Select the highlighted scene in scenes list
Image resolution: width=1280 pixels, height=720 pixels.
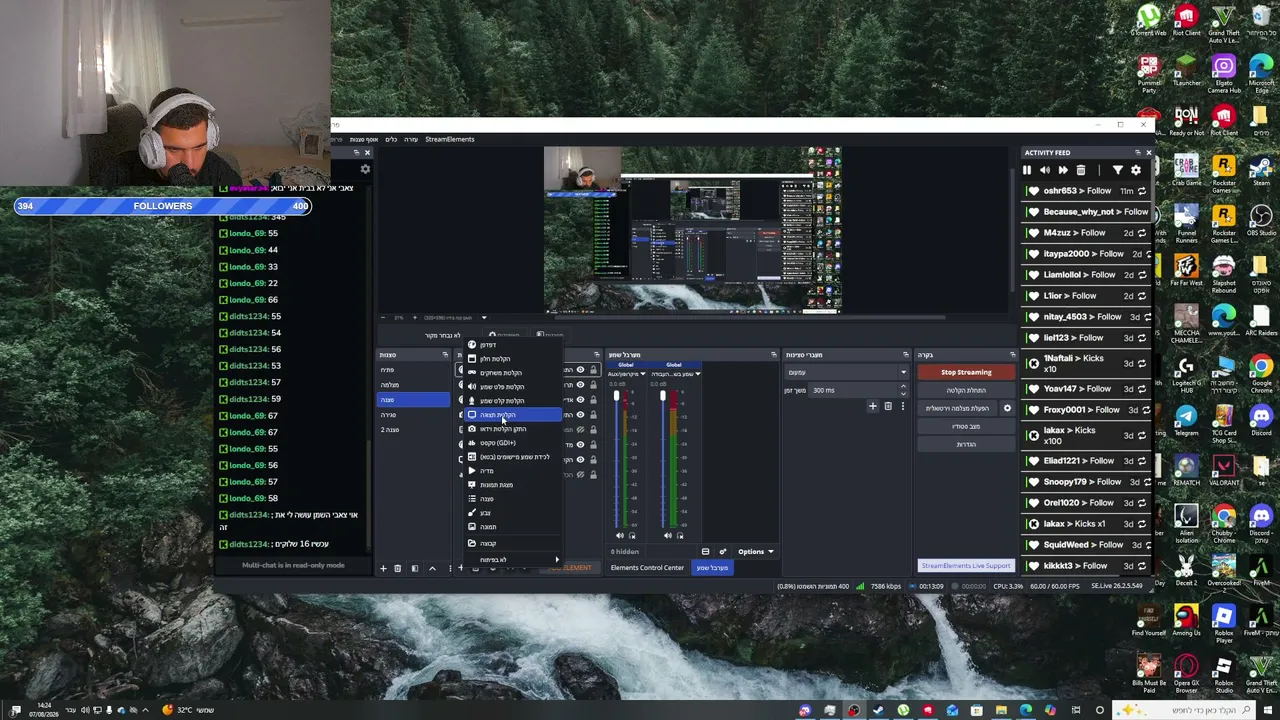click(414, 400)
